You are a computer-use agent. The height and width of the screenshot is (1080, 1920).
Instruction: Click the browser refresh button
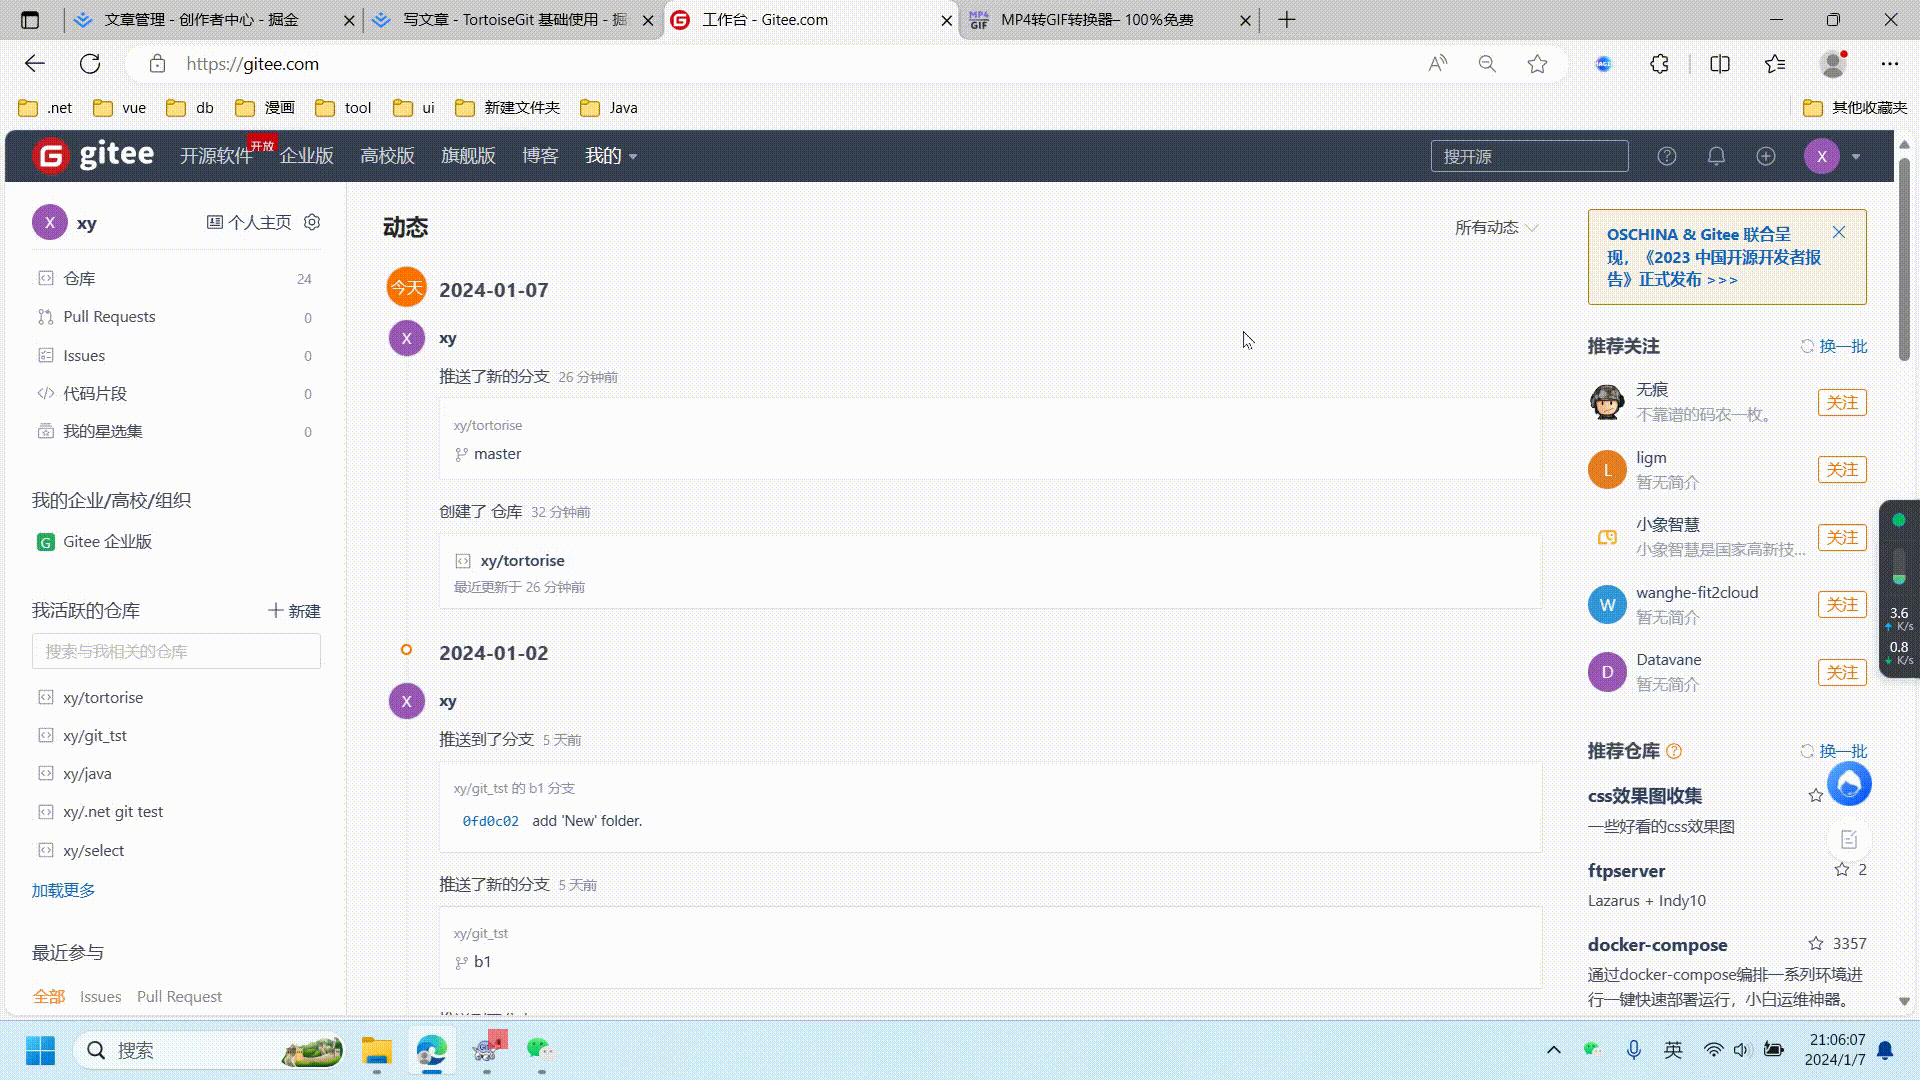[x=90, y=64]
